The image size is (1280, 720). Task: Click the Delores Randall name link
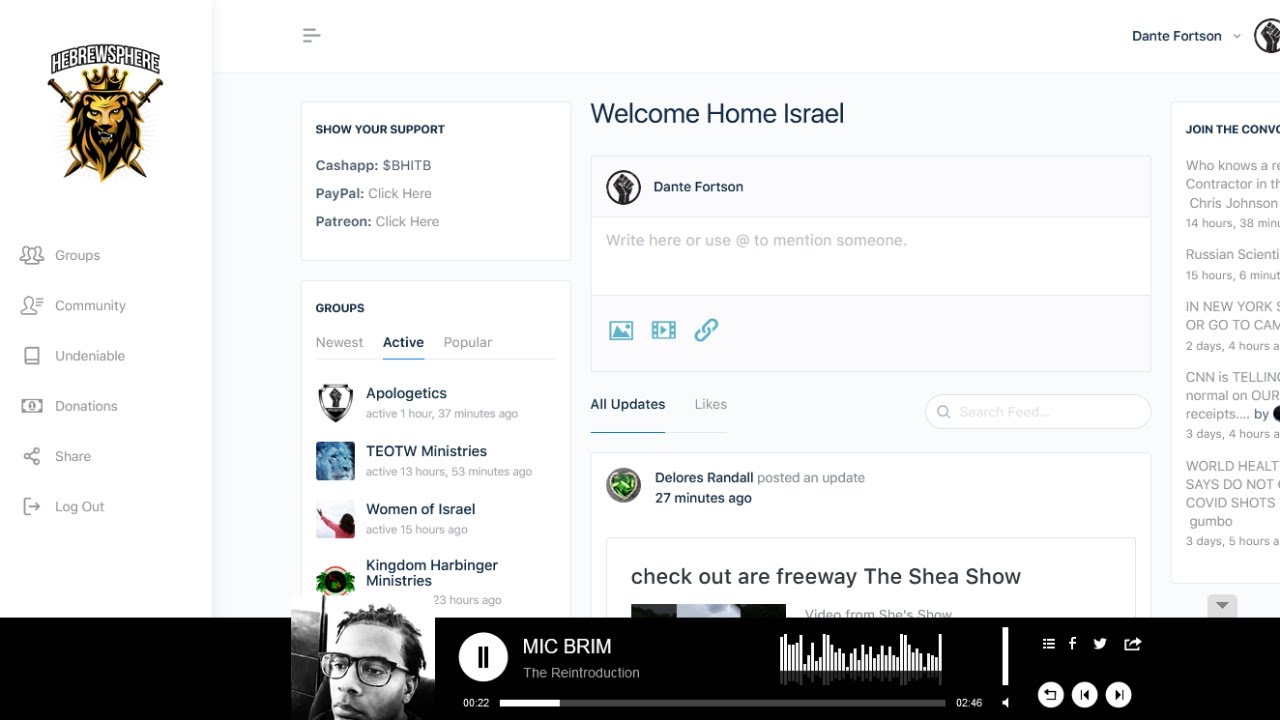point(704,477)
